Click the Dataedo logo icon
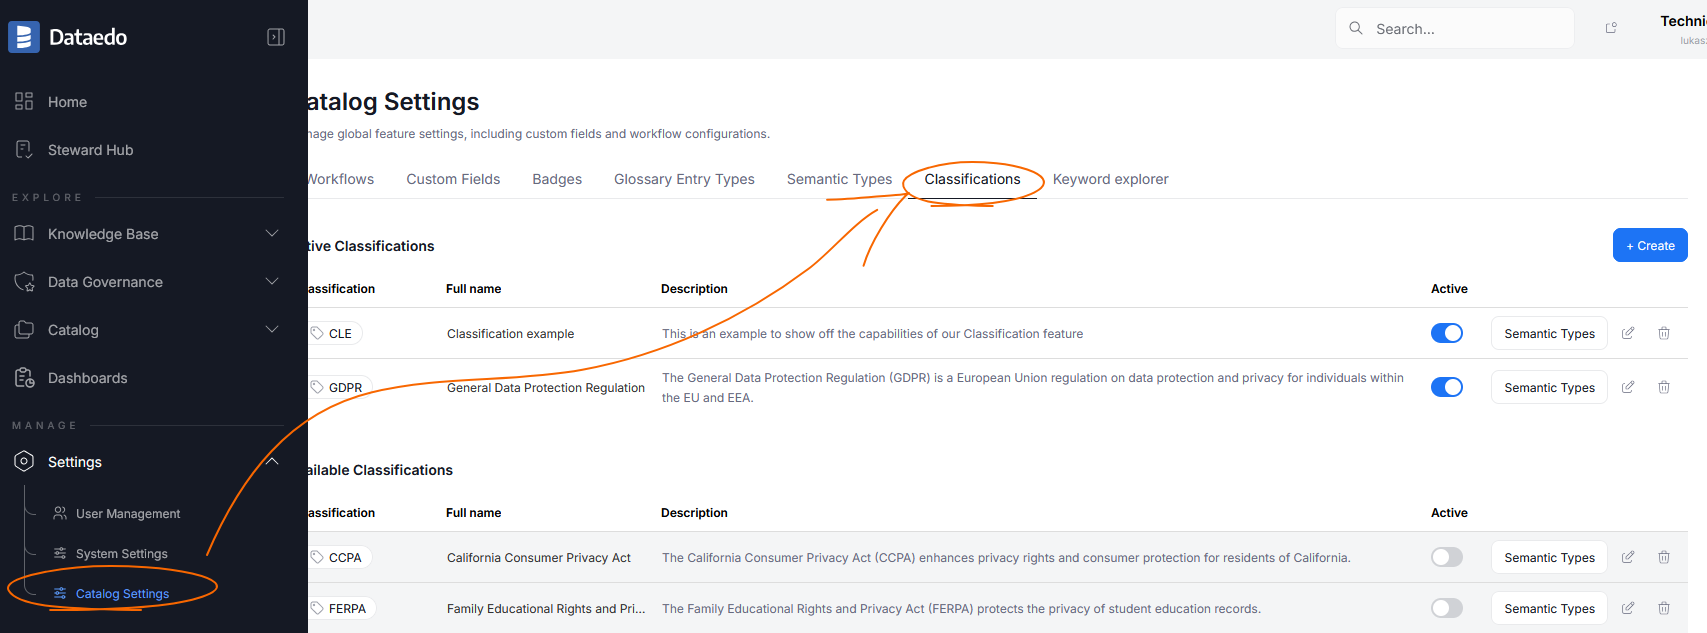The width and height of the screenshot is (1707, 633). click(x=24, y=37)
